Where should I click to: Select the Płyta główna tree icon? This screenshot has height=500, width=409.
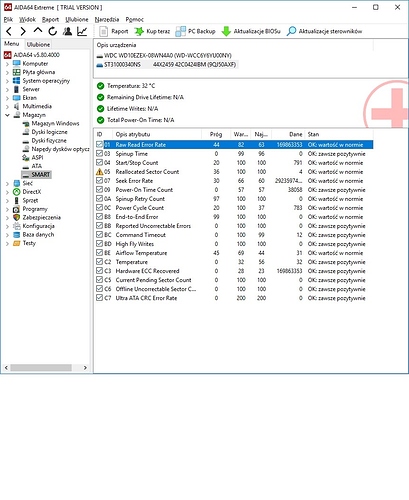point(17,72)
